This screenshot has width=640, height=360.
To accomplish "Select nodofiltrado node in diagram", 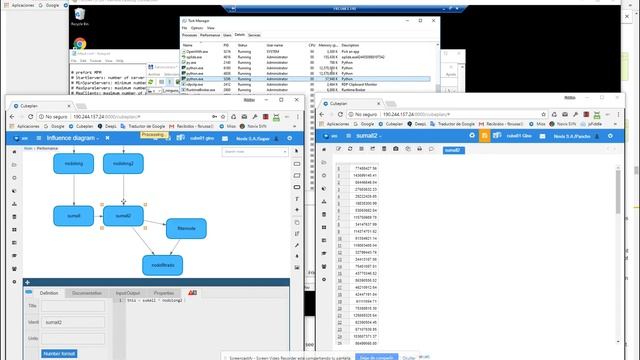I will point(162,265).
